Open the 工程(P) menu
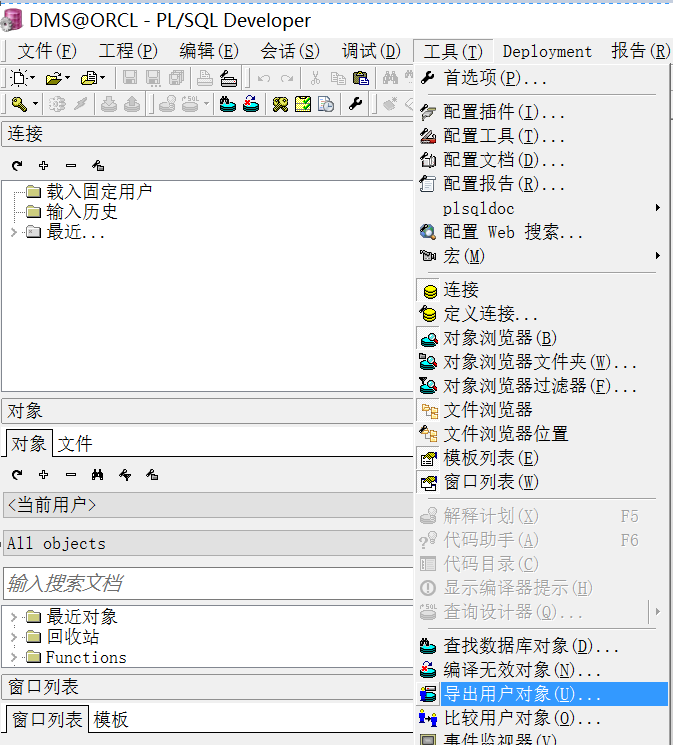 [x=128, y=51]
